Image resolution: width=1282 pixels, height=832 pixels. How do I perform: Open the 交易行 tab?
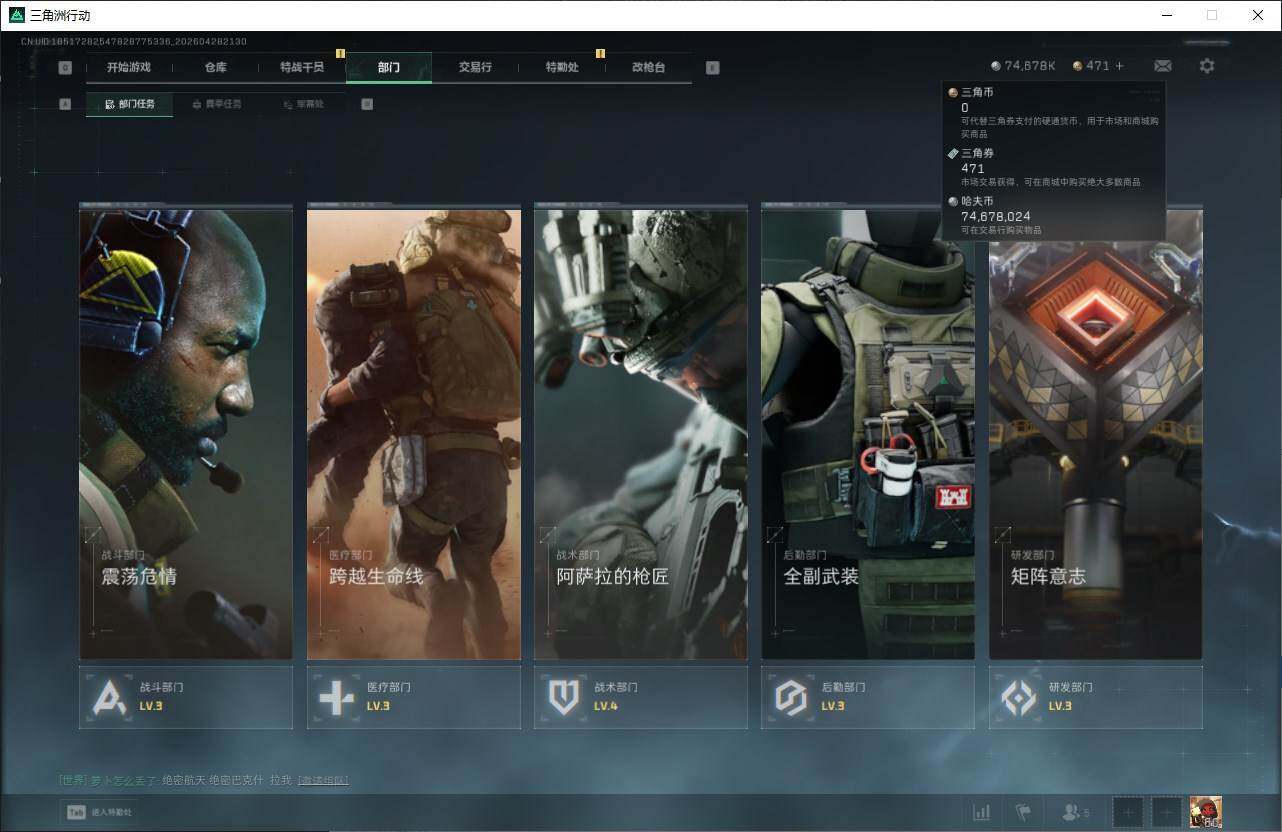coord(475,67)
